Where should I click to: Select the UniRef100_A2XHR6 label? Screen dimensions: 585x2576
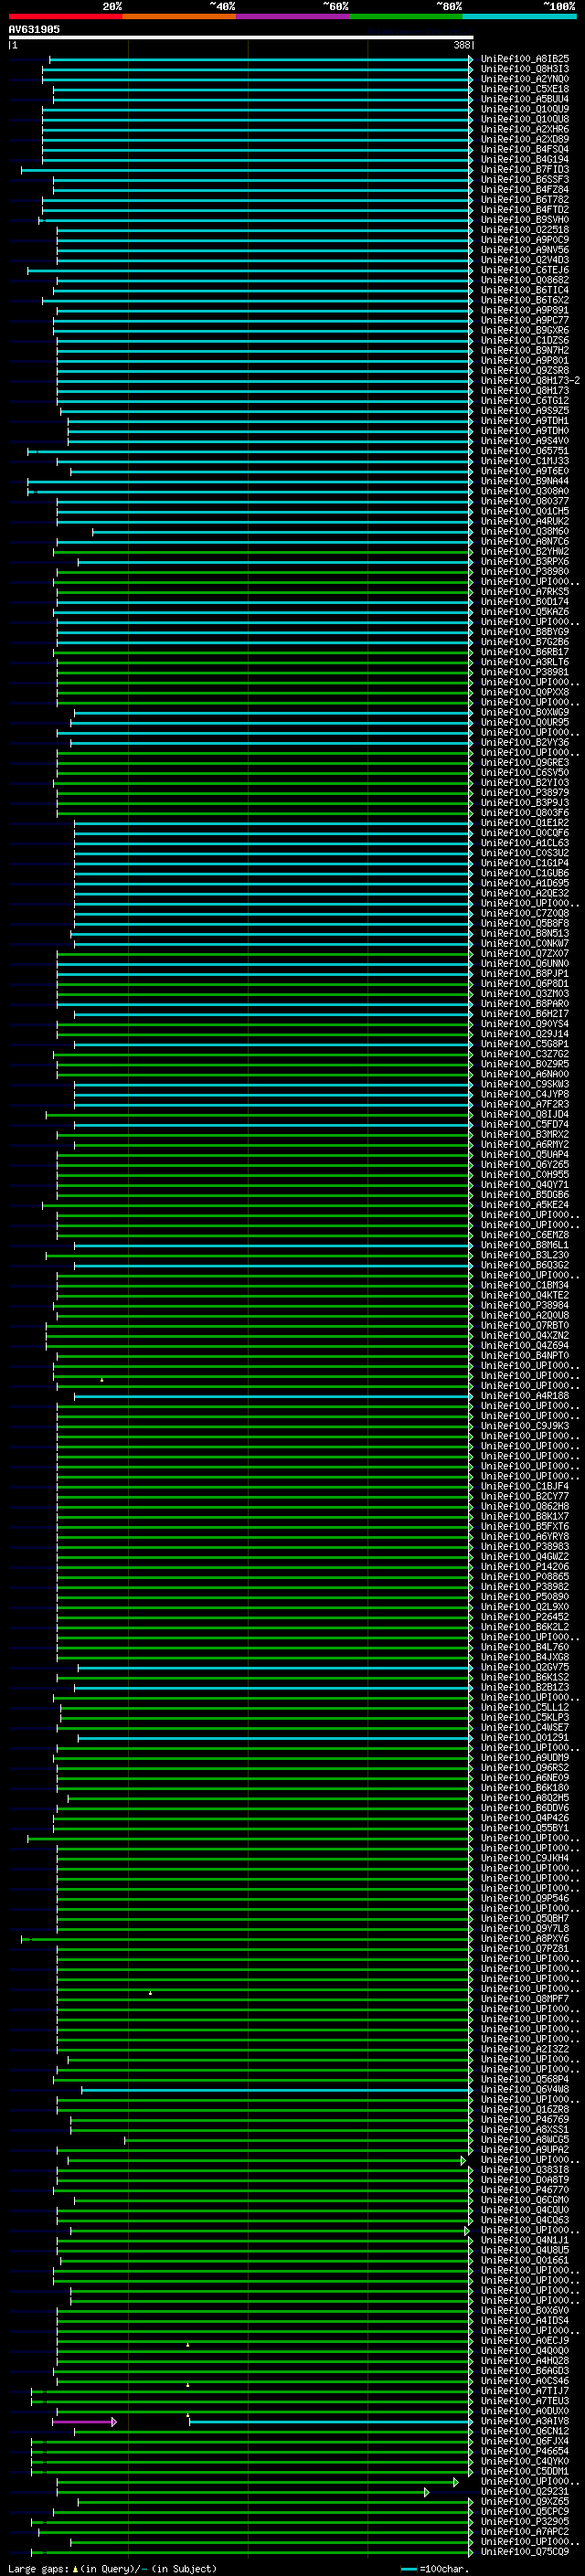525,129
